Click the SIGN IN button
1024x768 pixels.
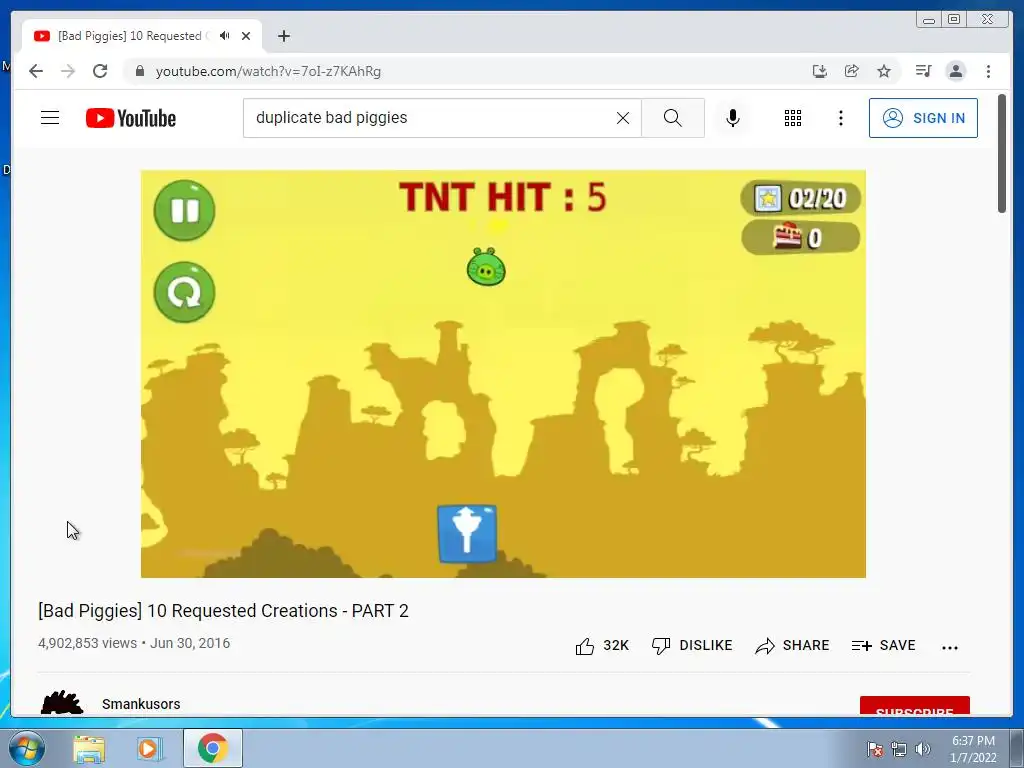923,118
